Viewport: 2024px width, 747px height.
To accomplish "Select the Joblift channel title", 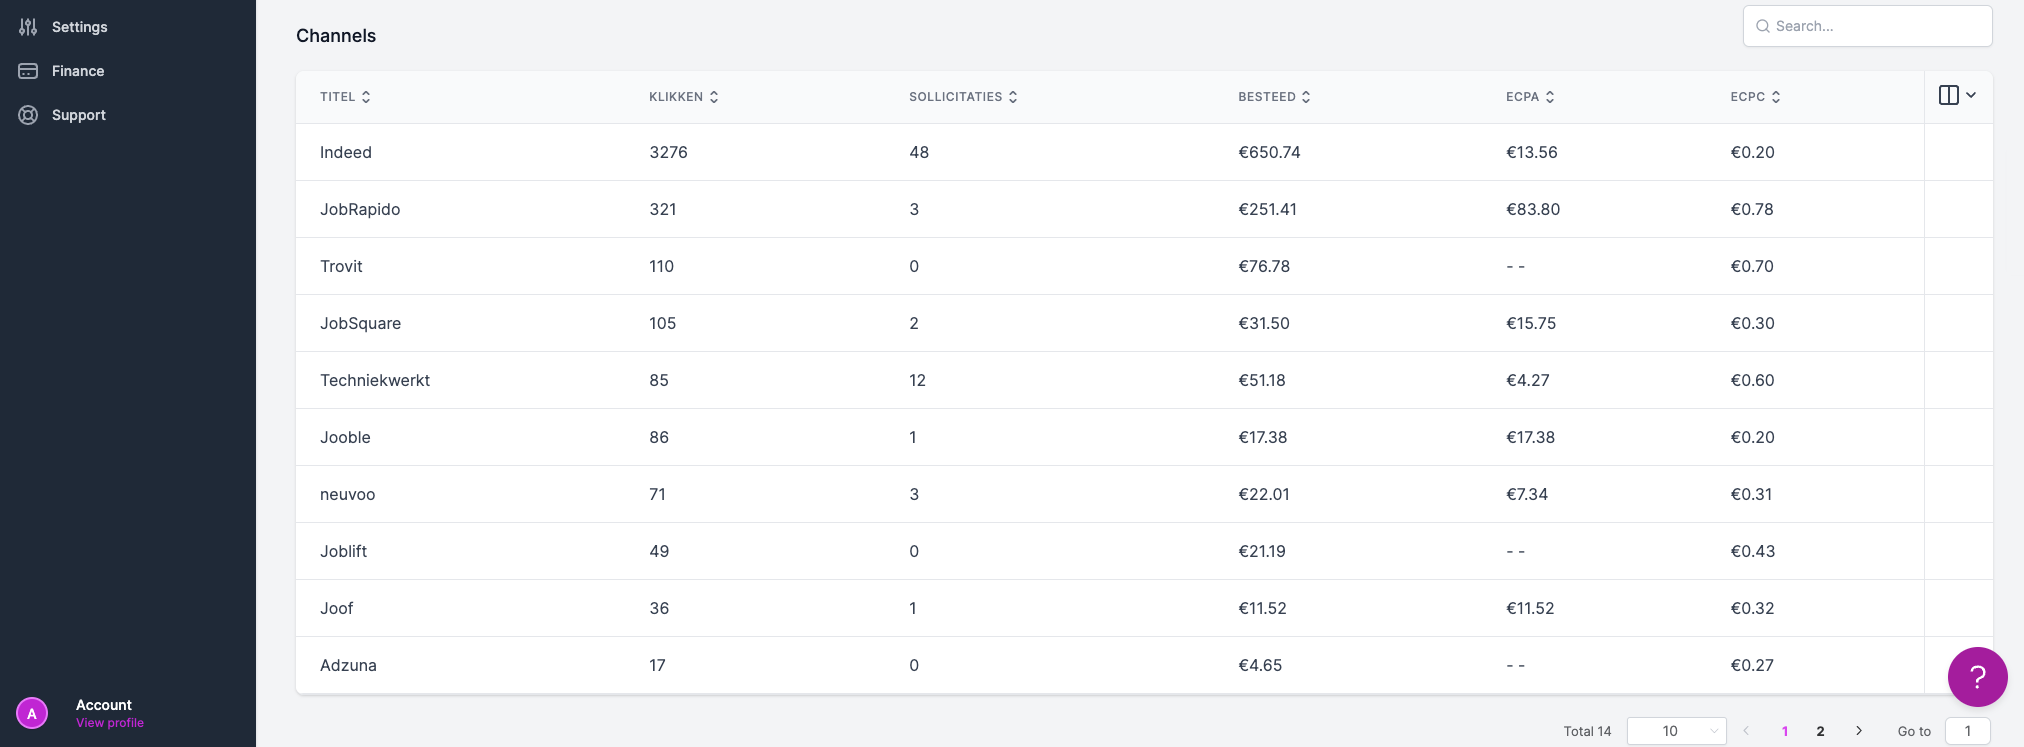I will tap(343, 551).
